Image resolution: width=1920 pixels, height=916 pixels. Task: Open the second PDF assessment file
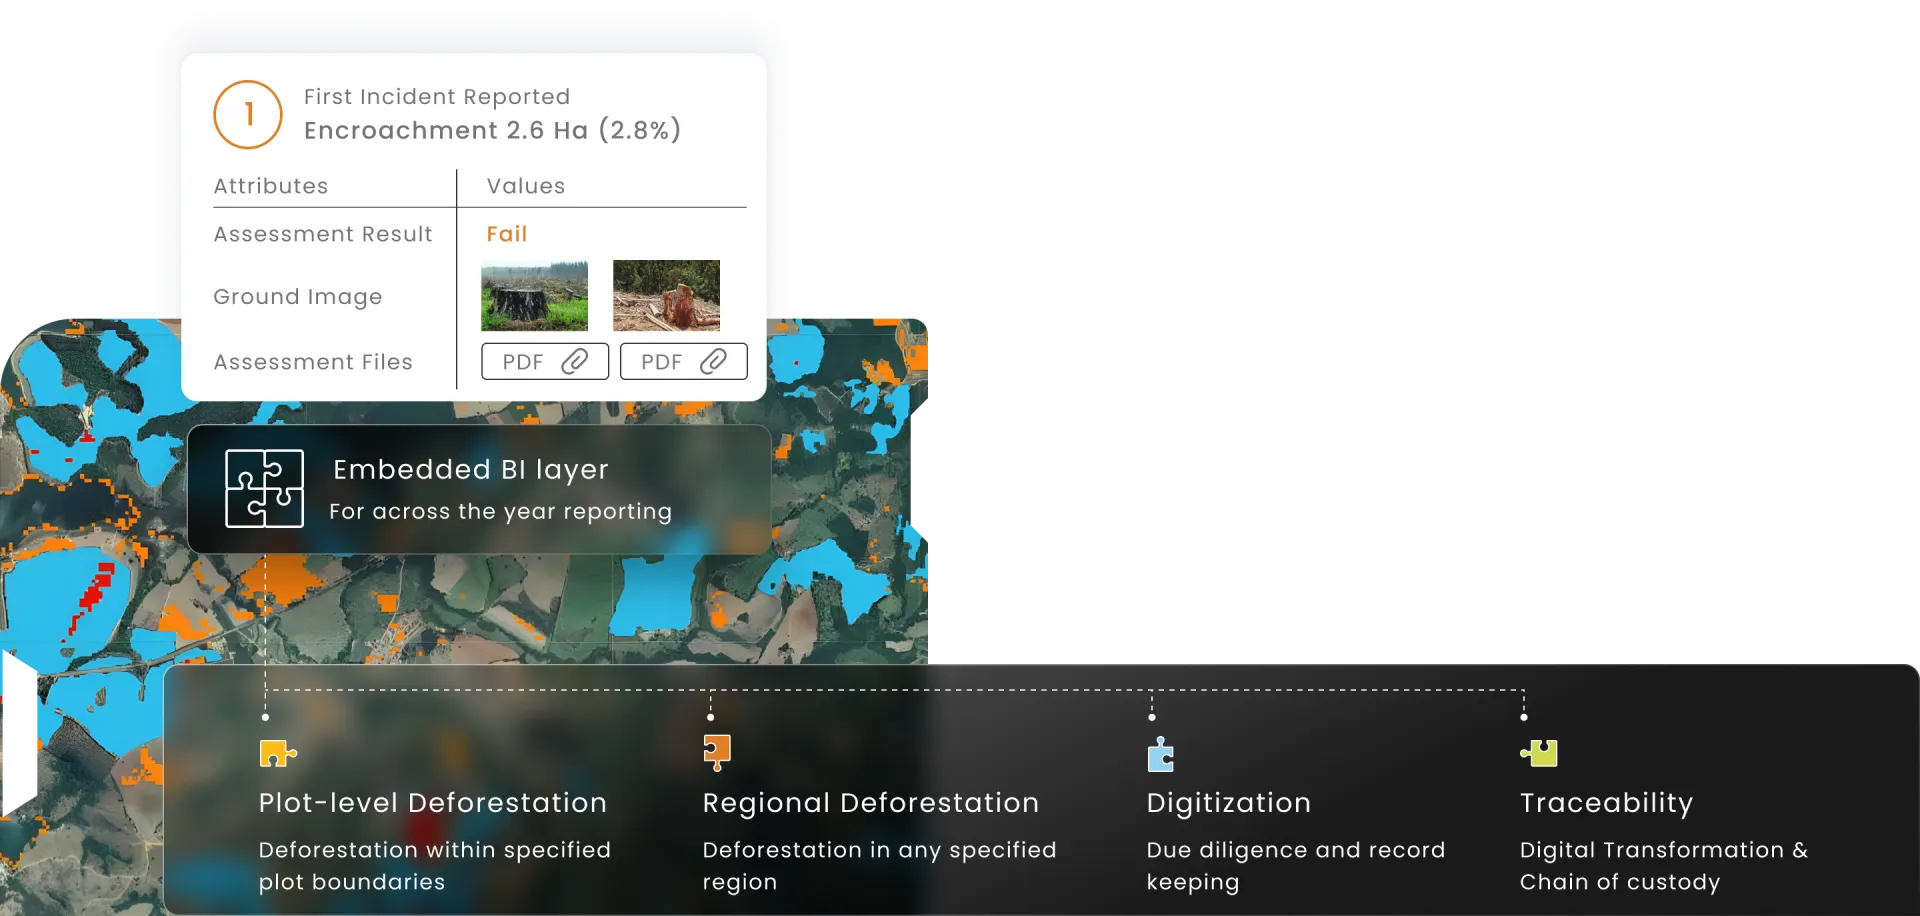pyautogui.click(x=684, y=361)
